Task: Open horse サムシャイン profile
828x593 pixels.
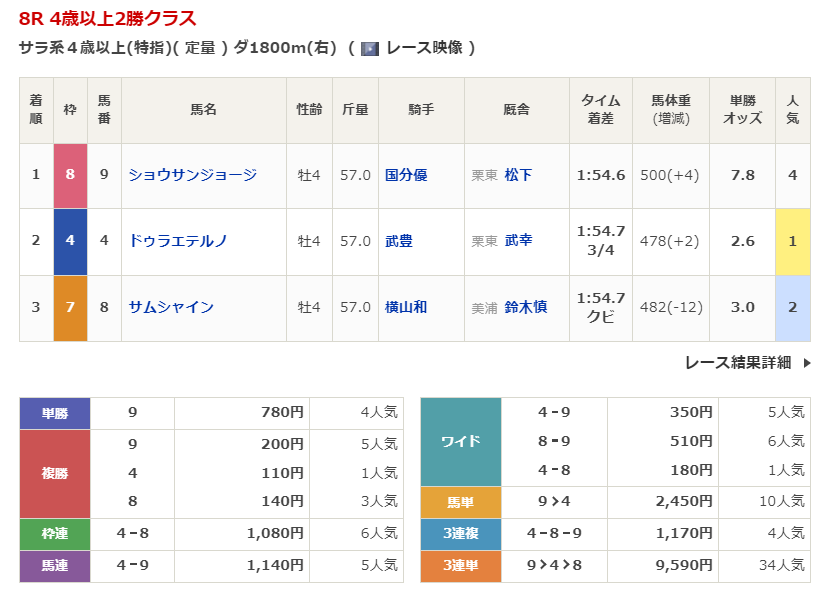Action: (171, 307)
